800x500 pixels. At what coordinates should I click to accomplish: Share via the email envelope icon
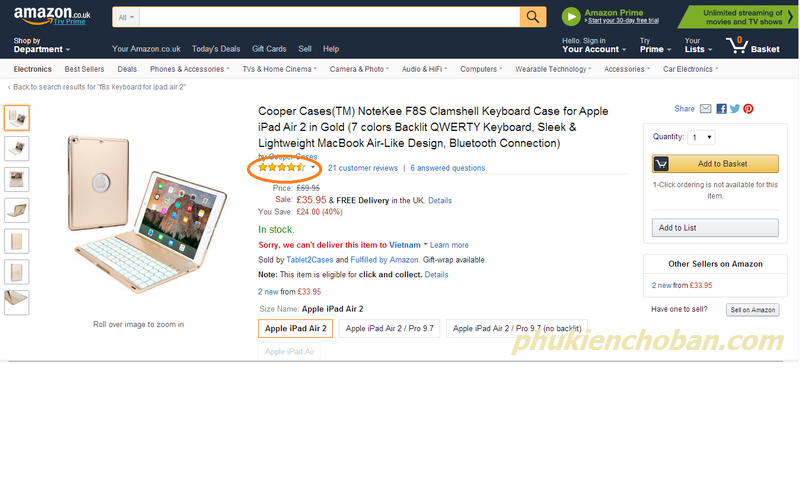[706, 109]
